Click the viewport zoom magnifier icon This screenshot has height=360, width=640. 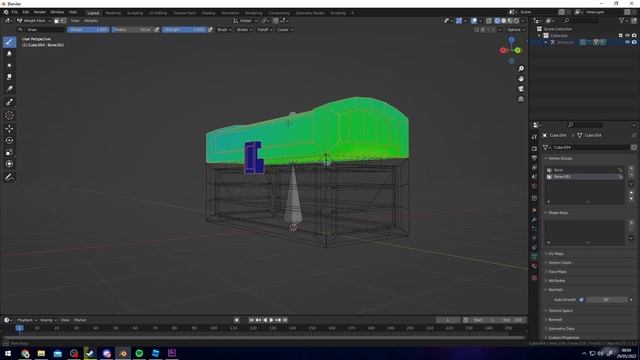pos(521,69)
